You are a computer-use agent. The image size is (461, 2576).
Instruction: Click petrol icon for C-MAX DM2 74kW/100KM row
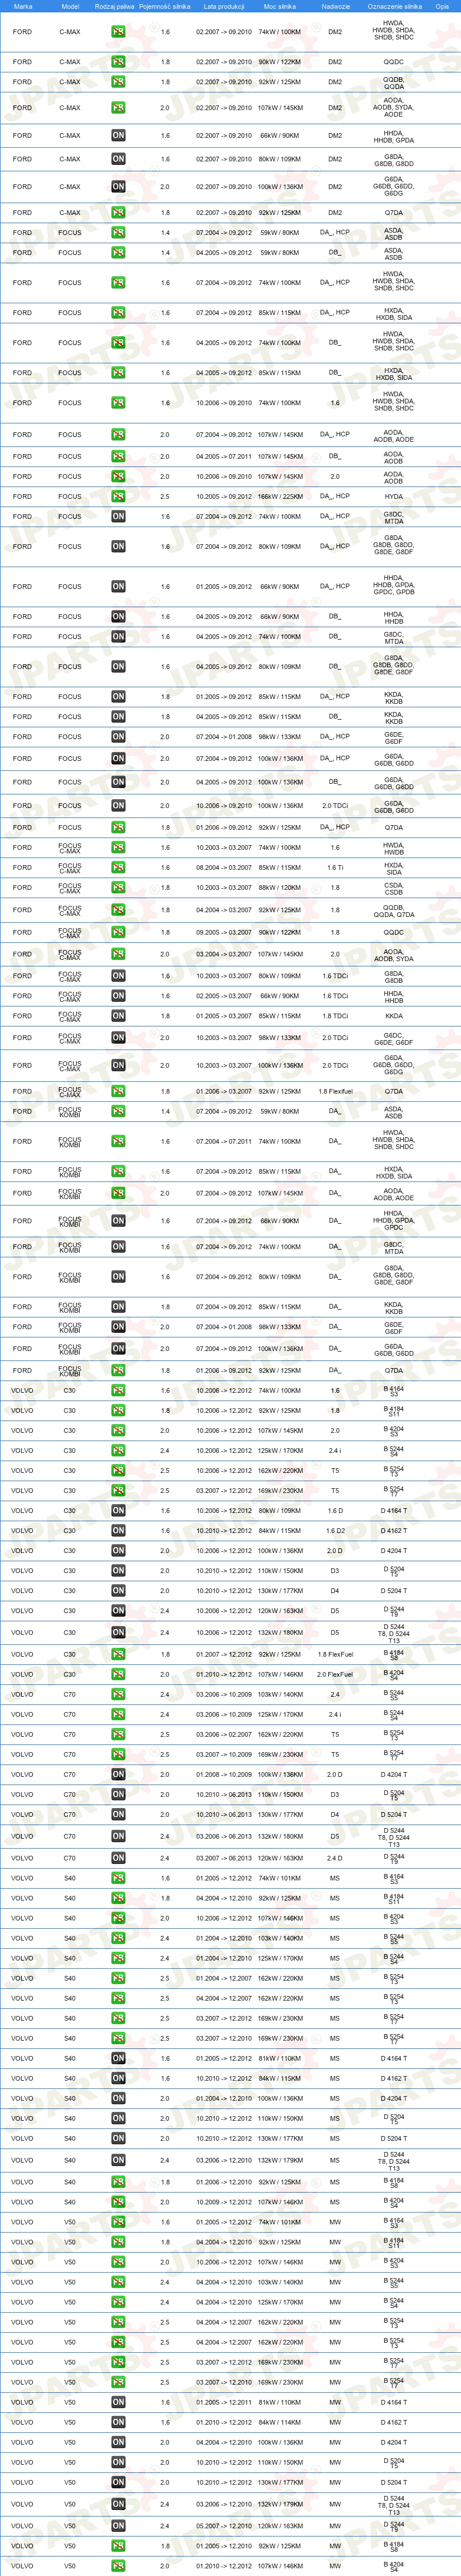(x=118, y=32)
